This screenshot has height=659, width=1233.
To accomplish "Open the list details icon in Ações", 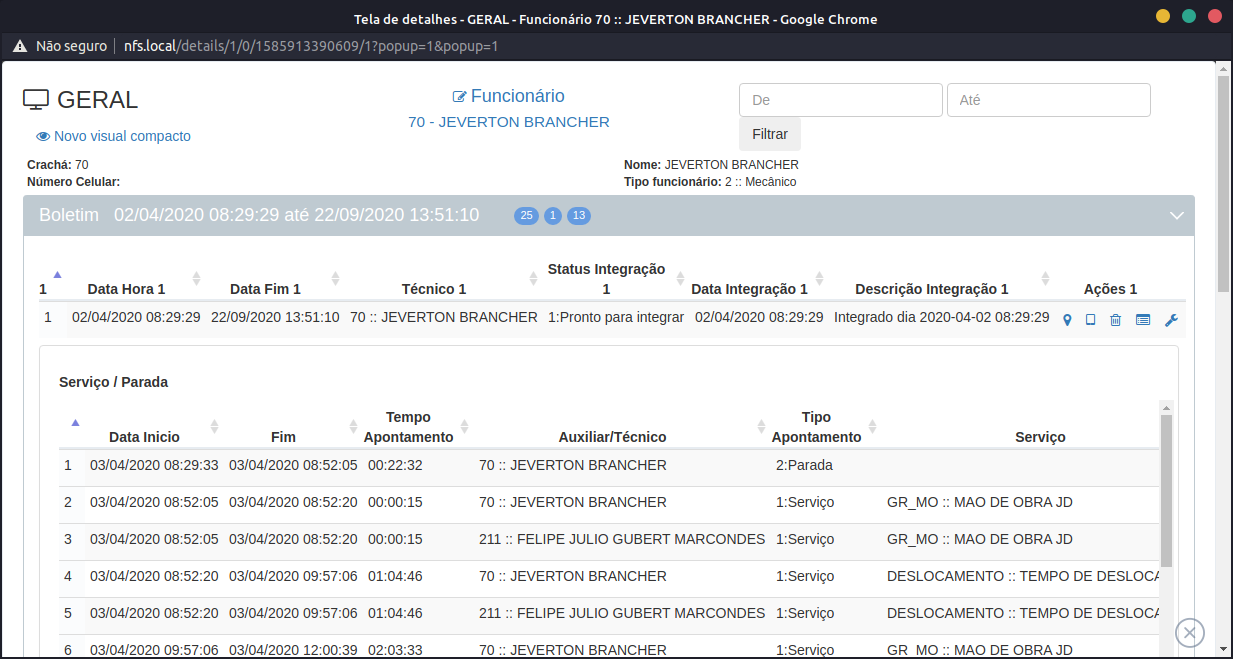I will point(1143,320).
